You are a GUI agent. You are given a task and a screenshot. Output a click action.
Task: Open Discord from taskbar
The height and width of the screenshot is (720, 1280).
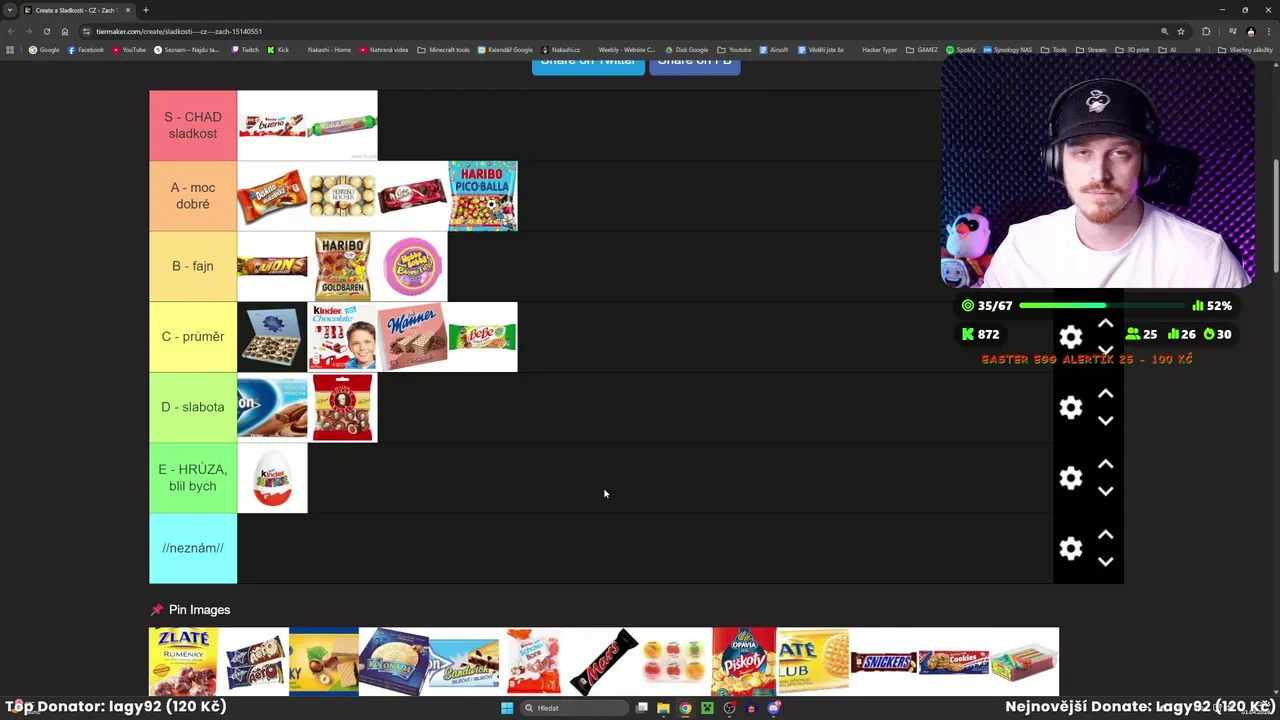pyautogui.click(x=773, y=708)
